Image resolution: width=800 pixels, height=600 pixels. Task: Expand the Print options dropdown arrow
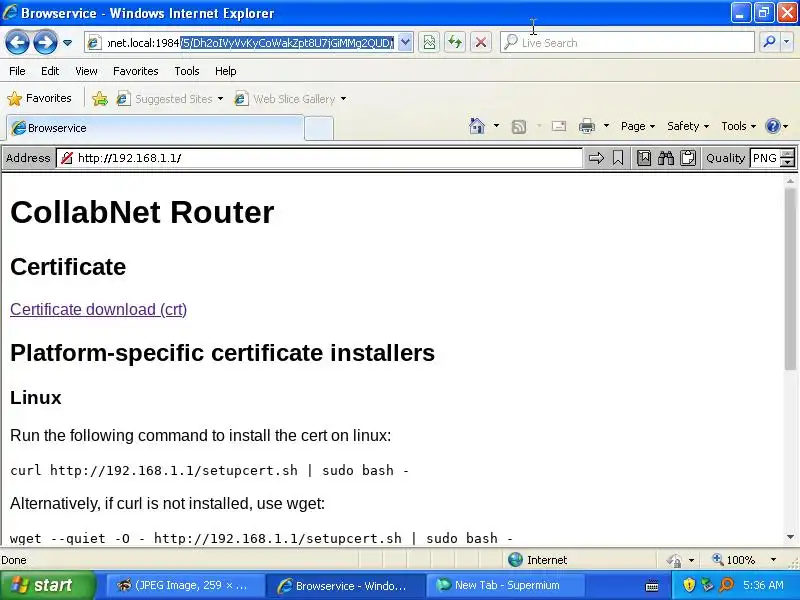606,126
